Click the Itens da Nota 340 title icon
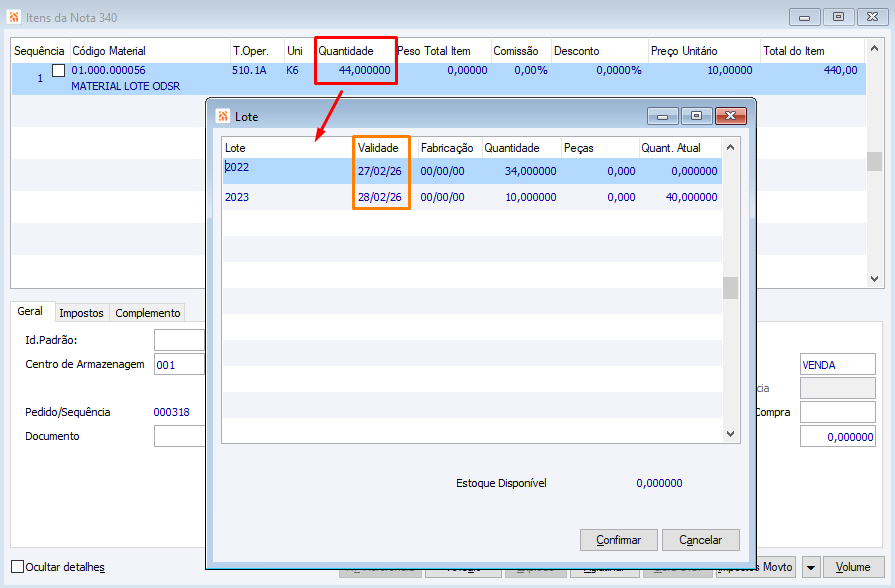 (14, 17)
